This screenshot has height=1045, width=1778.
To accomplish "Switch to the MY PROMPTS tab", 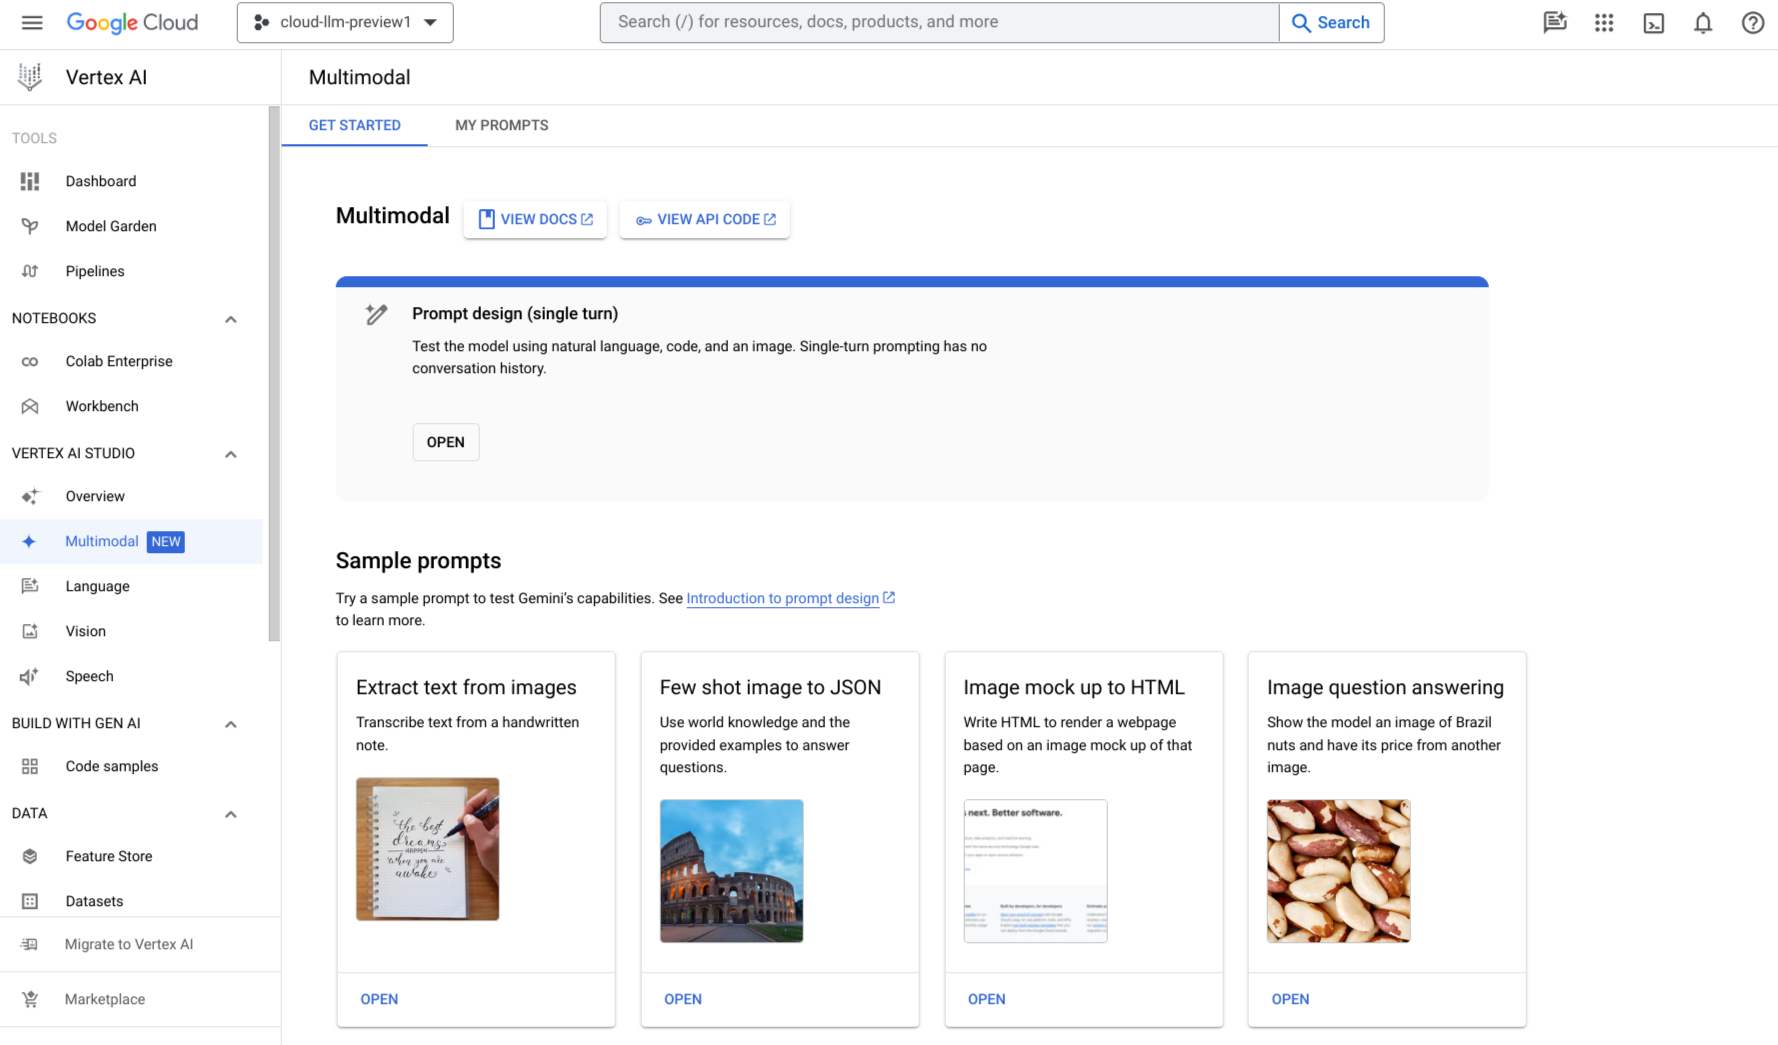I will coord(501,125).
